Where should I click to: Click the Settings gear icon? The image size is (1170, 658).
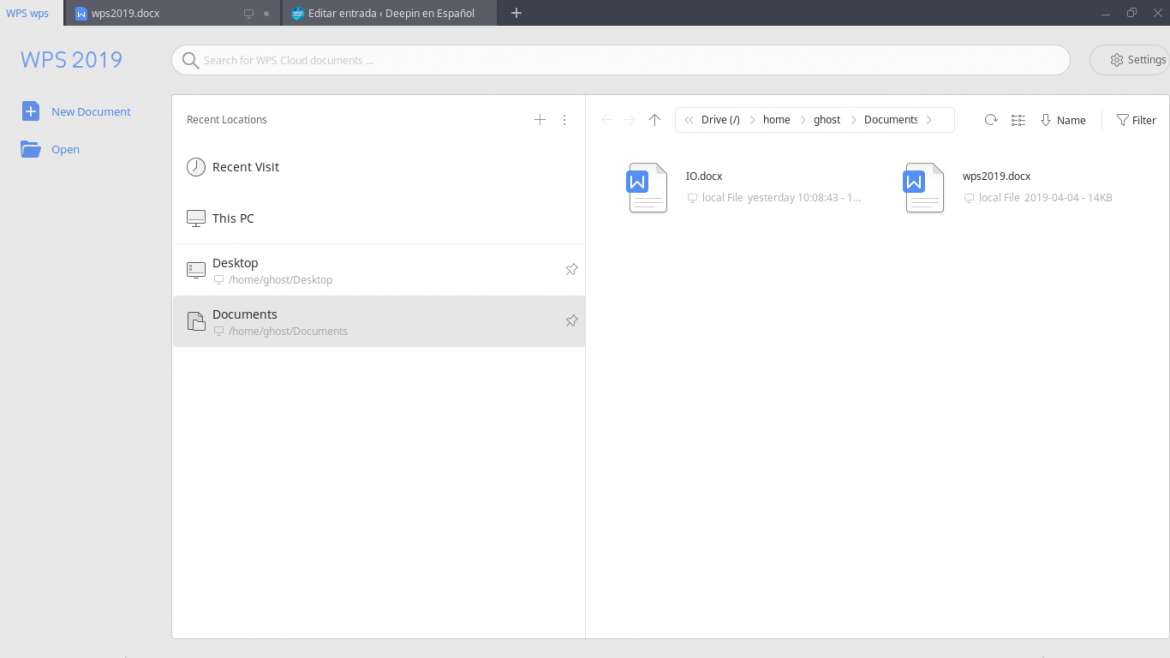[x=1116, y=60]
